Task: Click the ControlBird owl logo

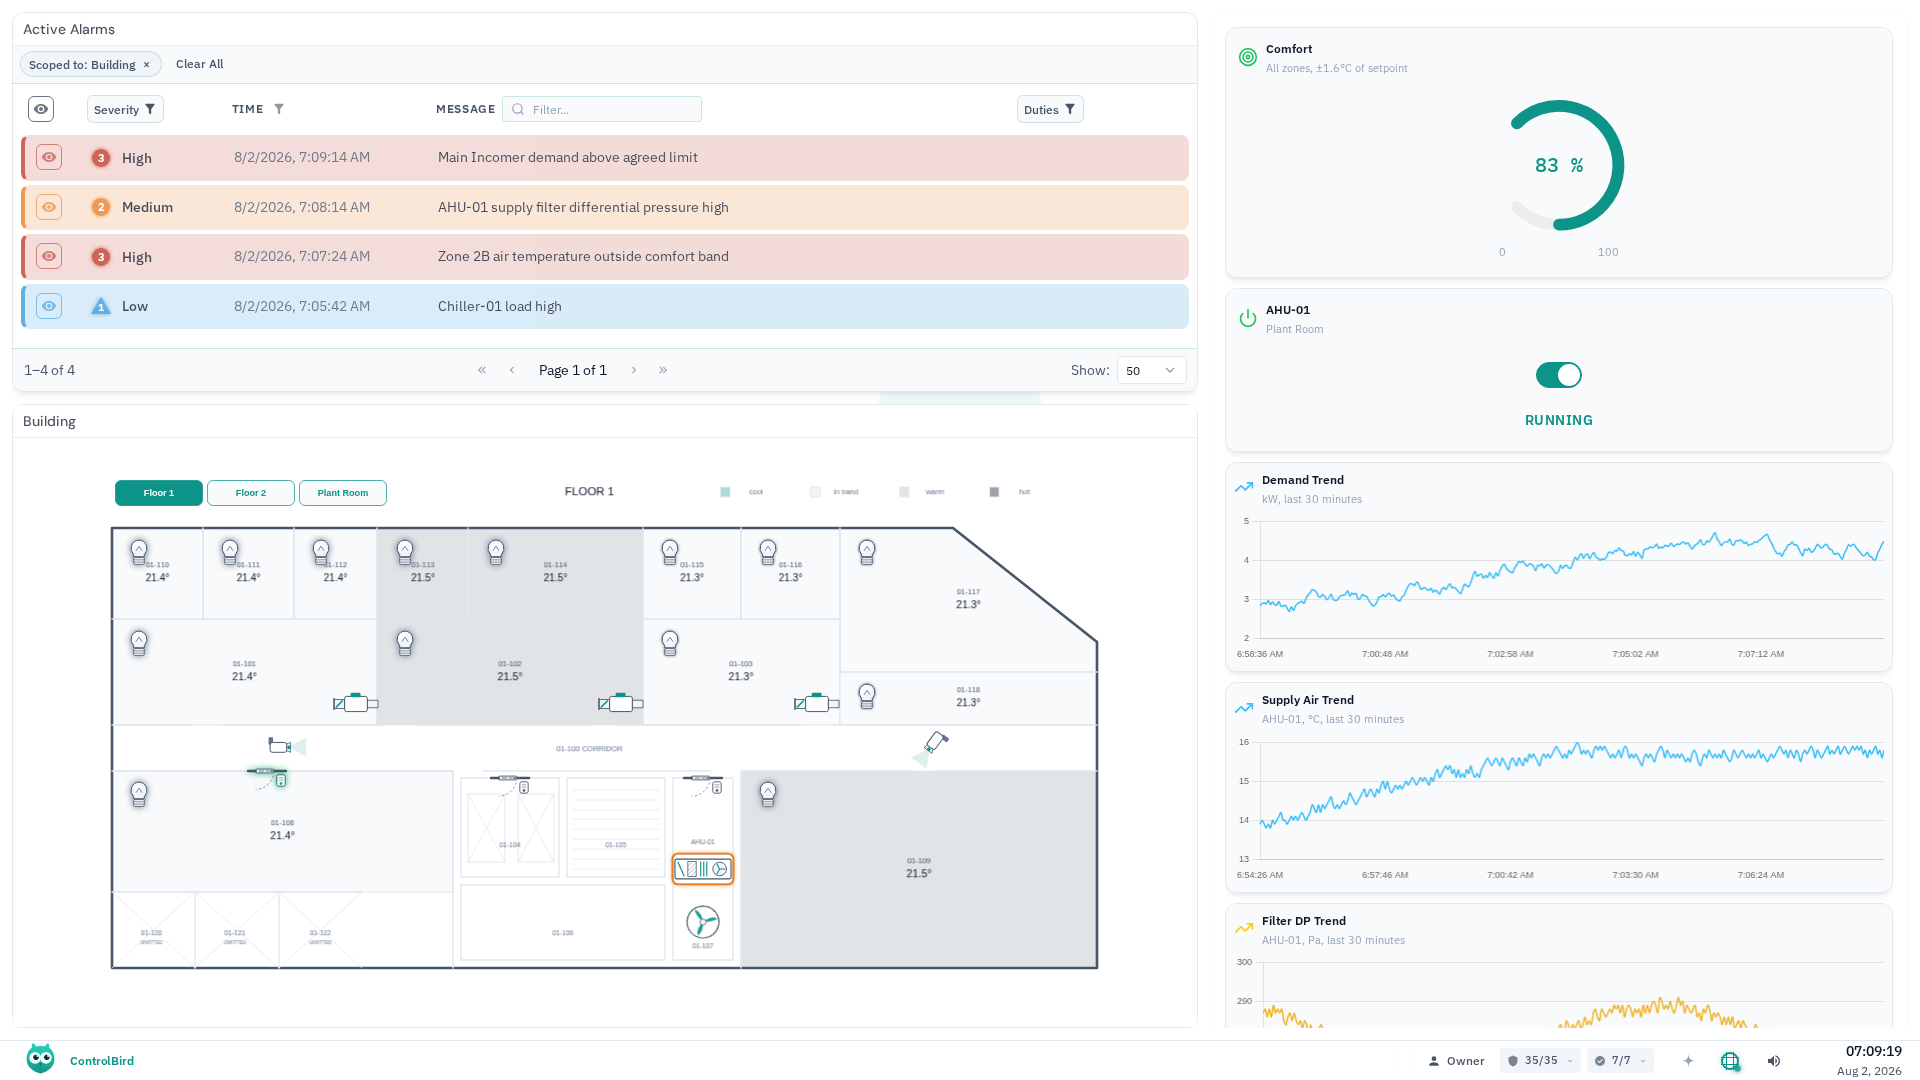Action: click(40, 1058)
